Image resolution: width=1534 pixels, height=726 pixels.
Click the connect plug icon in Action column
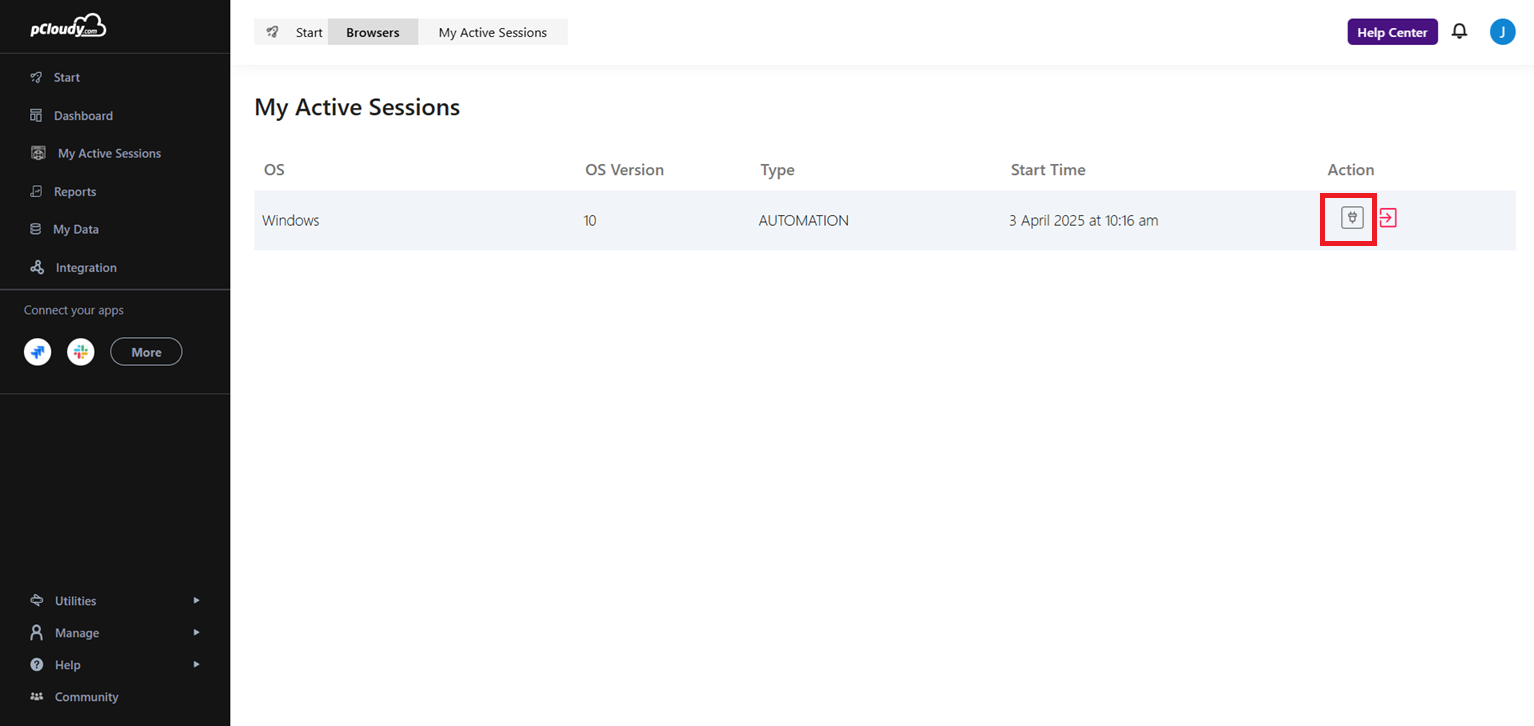(1352, 218)
